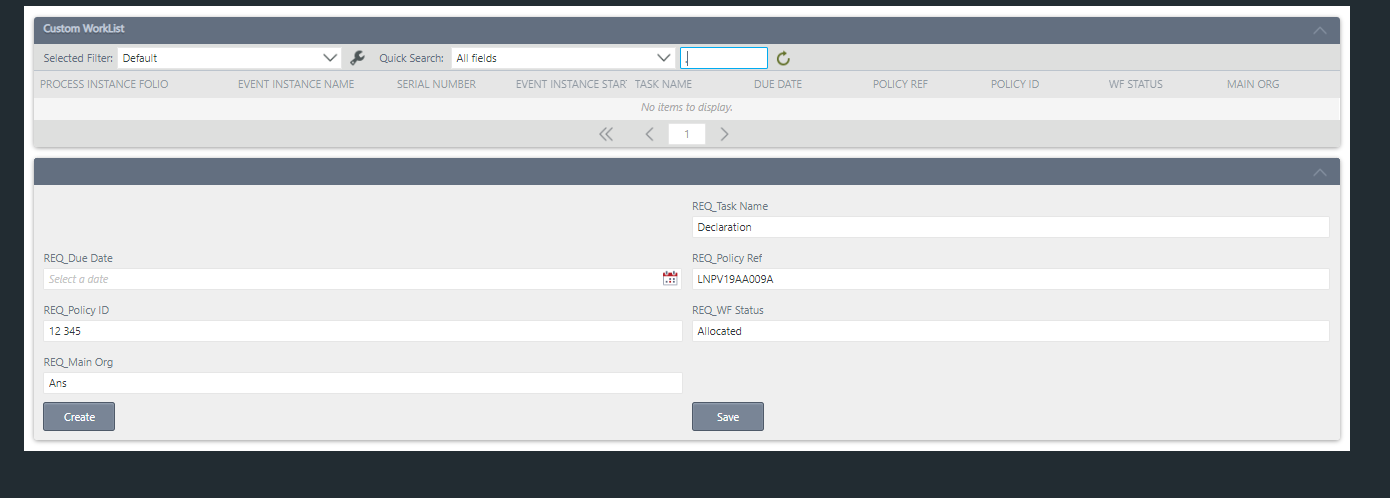Click the page number box

(687, 134)
